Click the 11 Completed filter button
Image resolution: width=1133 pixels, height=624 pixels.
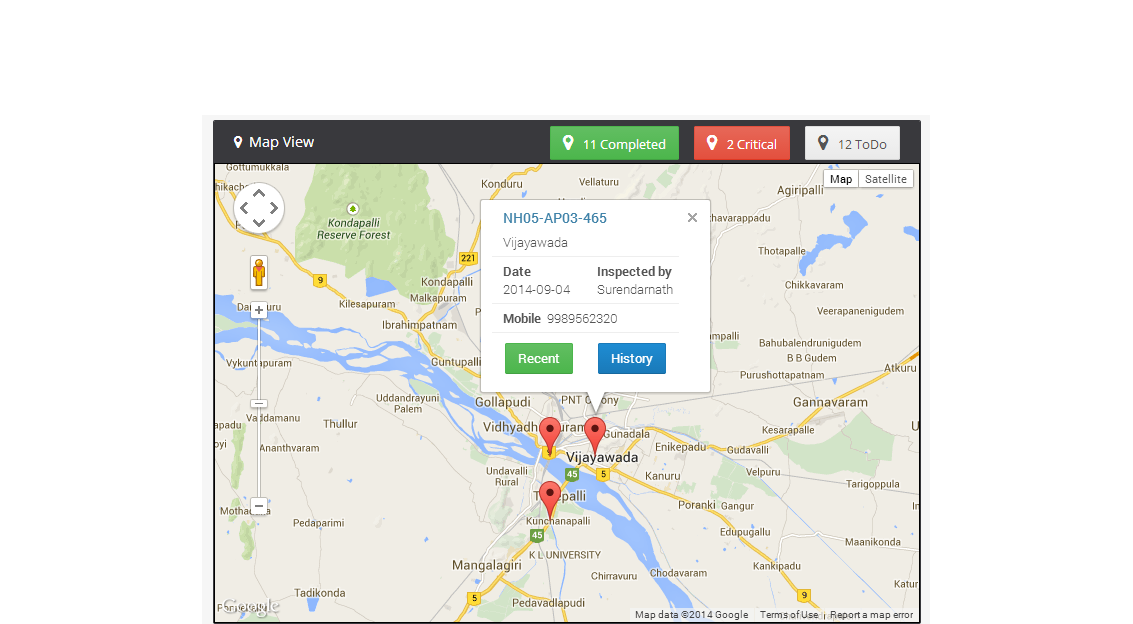click(614, 143)
